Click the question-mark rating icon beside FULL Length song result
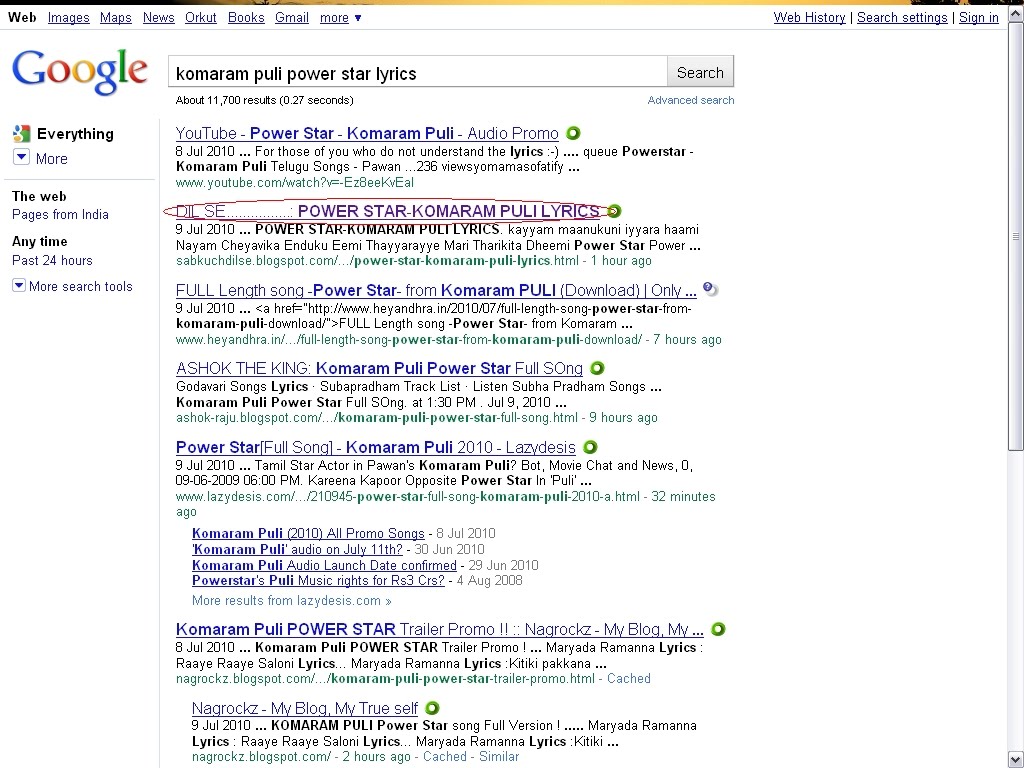This screenshot has width=1024, height=768. coord(710,289)
